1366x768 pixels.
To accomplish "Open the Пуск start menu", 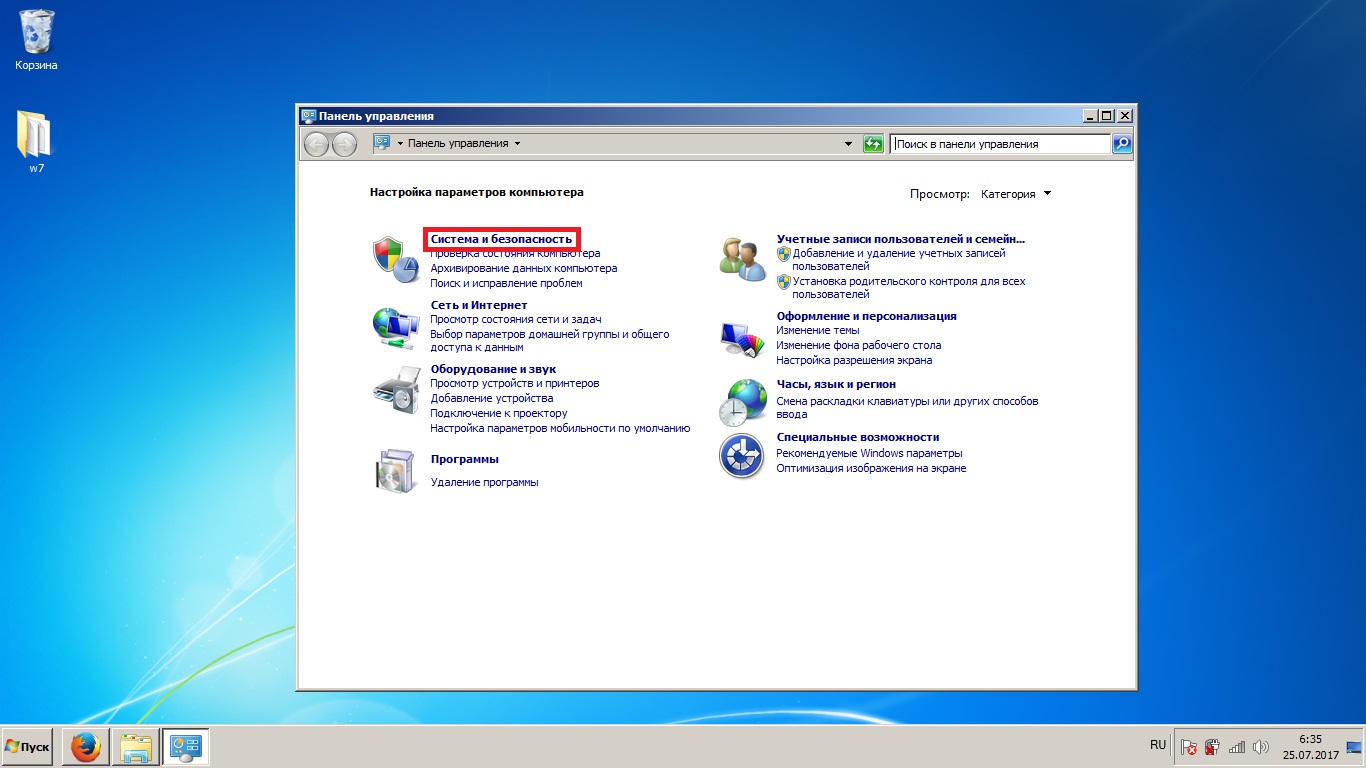I will (27, 747).
